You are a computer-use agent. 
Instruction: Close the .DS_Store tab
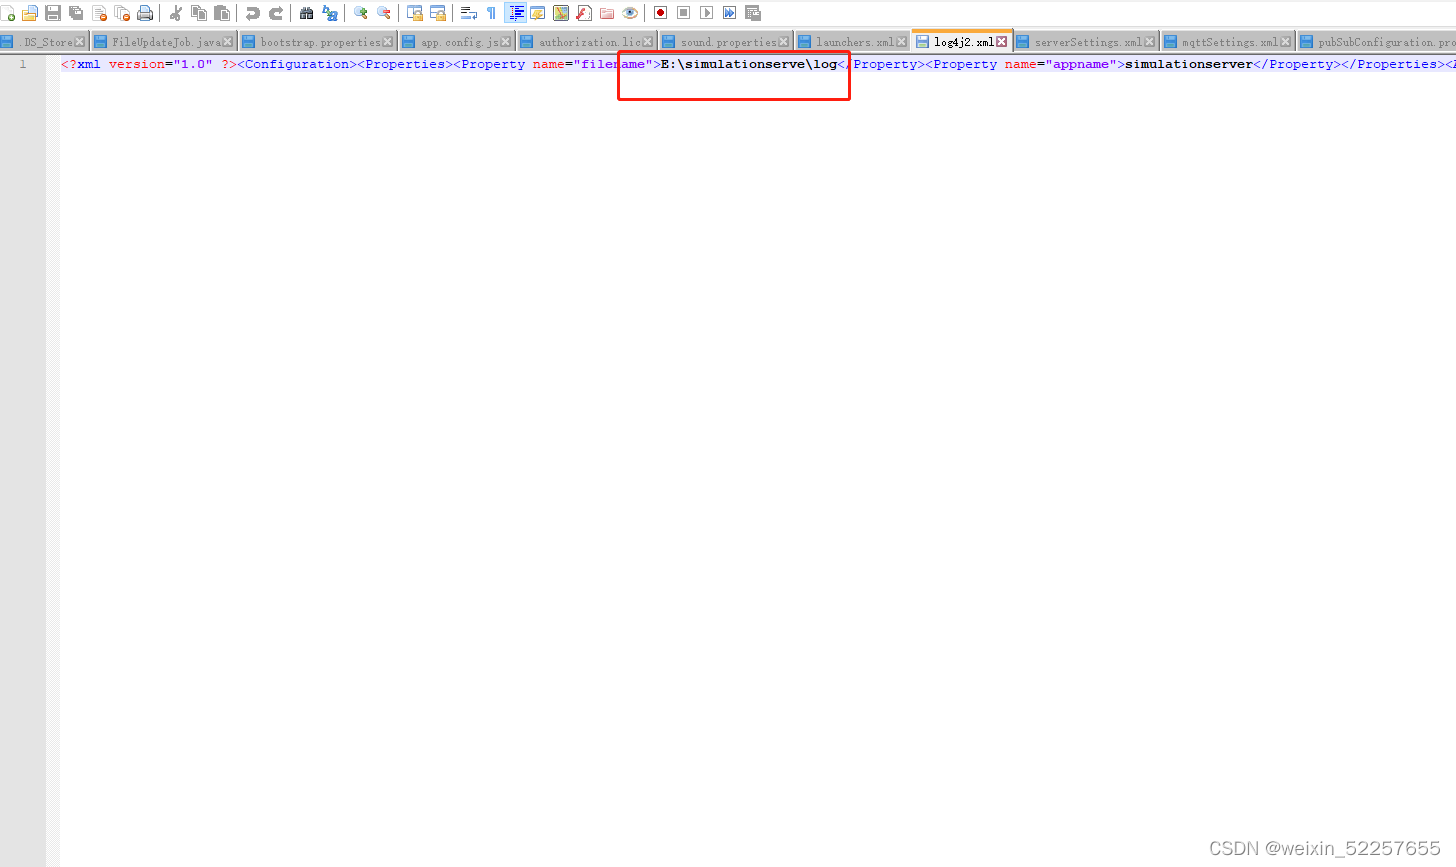pos(79,42)
